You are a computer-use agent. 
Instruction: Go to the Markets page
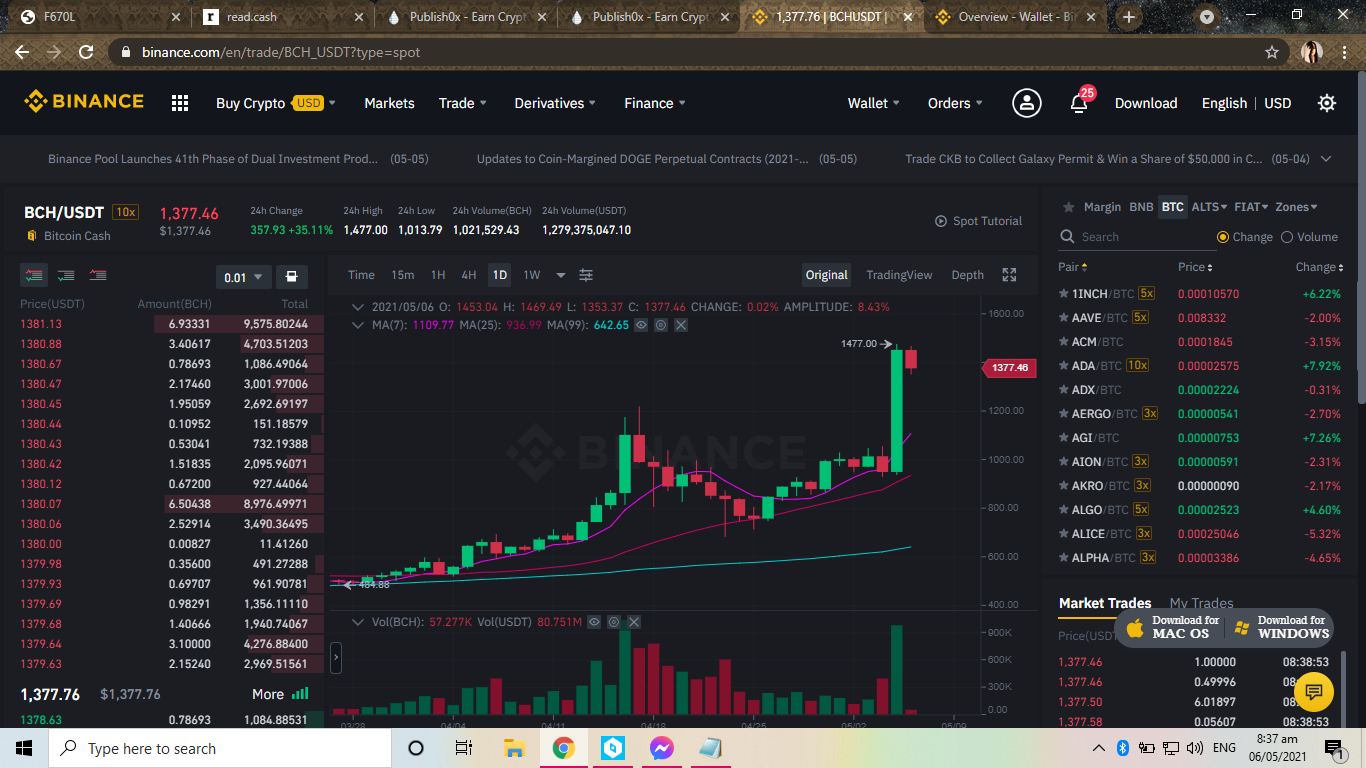pyautogui.click(x=389, y=103)
